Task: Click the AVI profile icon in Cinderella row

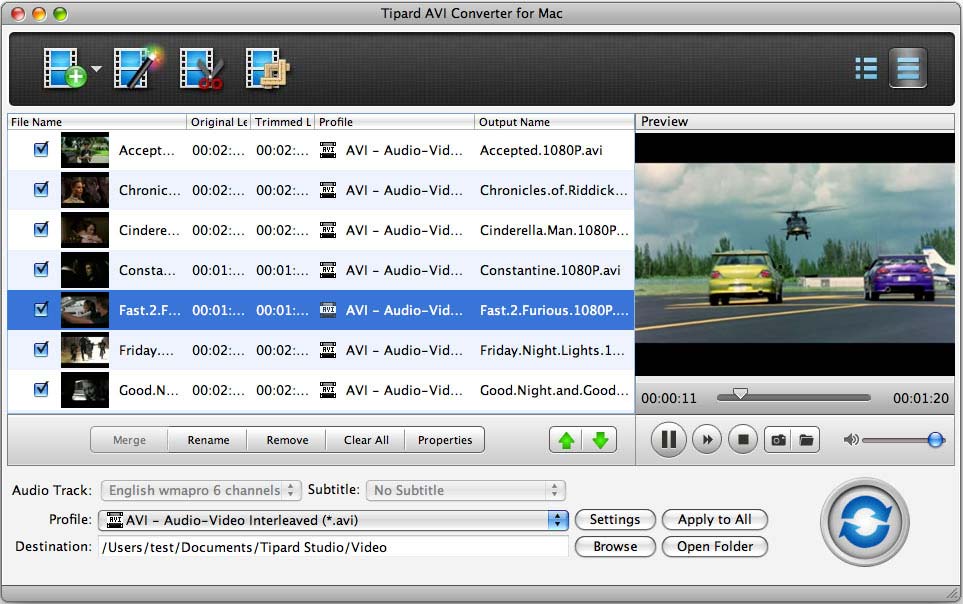Action: (328, 230)
